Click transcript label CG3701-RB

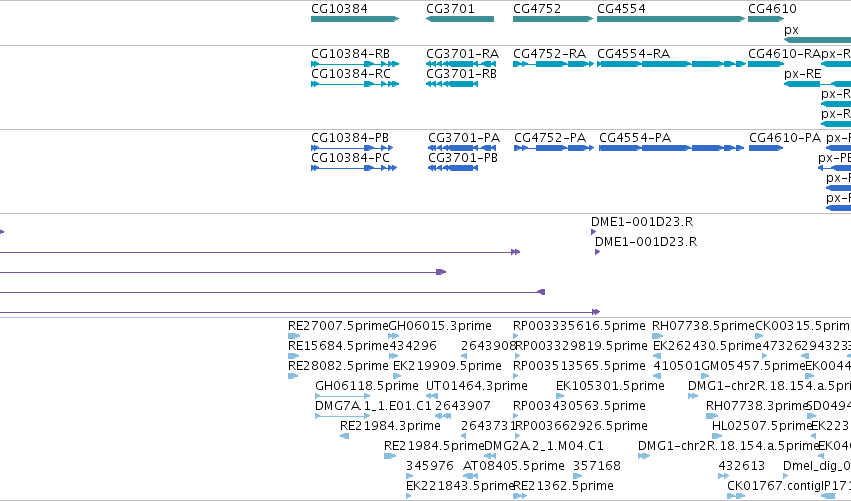(x=461, y=74)
